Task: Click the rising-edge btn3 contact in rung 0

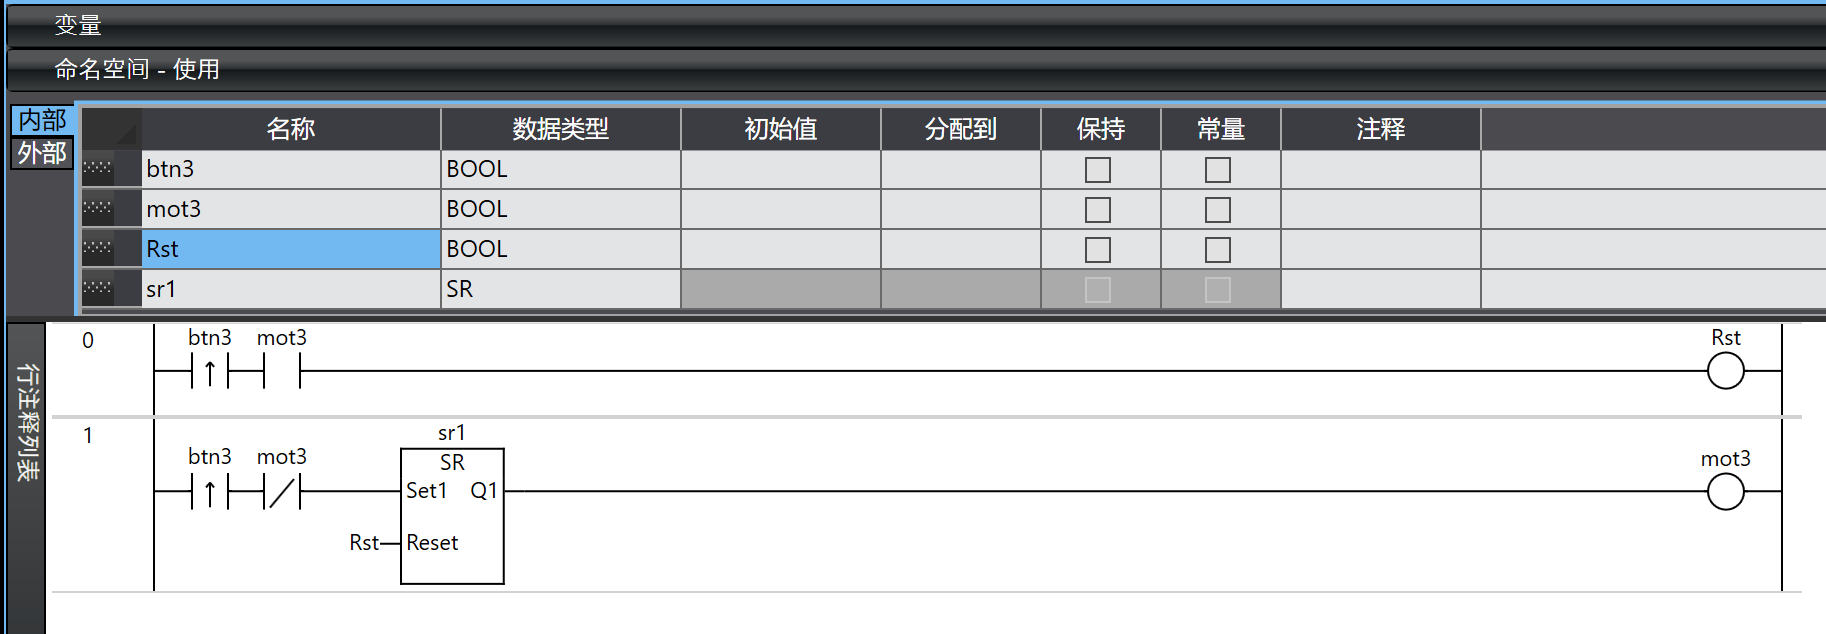Action: tap(209, 372)
